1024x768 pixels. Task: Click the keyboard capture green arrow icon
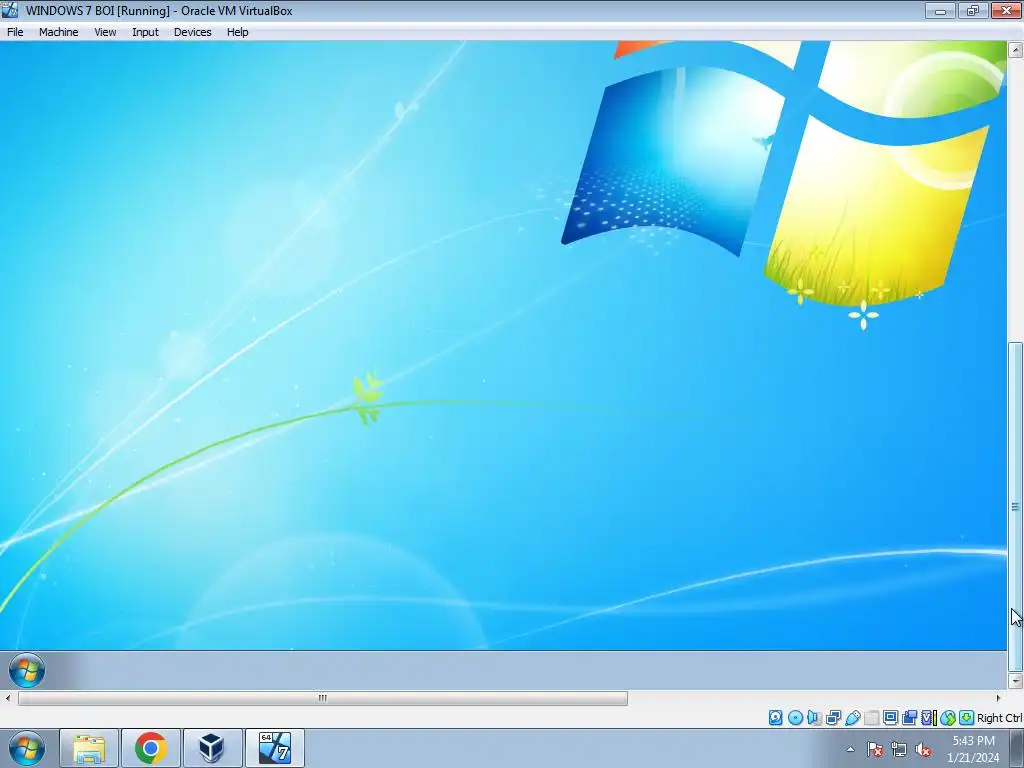[967, 718]
